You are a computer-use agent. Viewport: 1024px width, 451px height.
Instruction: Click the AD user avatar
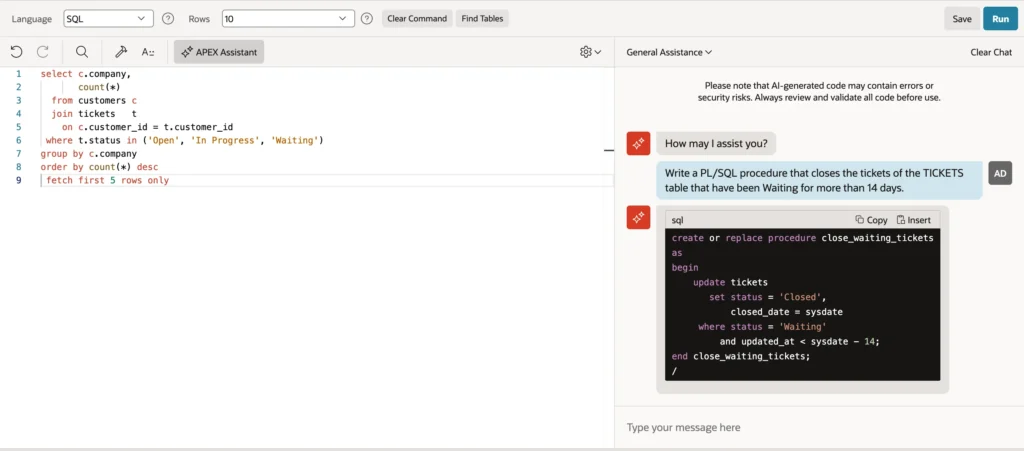[1000, 173]
